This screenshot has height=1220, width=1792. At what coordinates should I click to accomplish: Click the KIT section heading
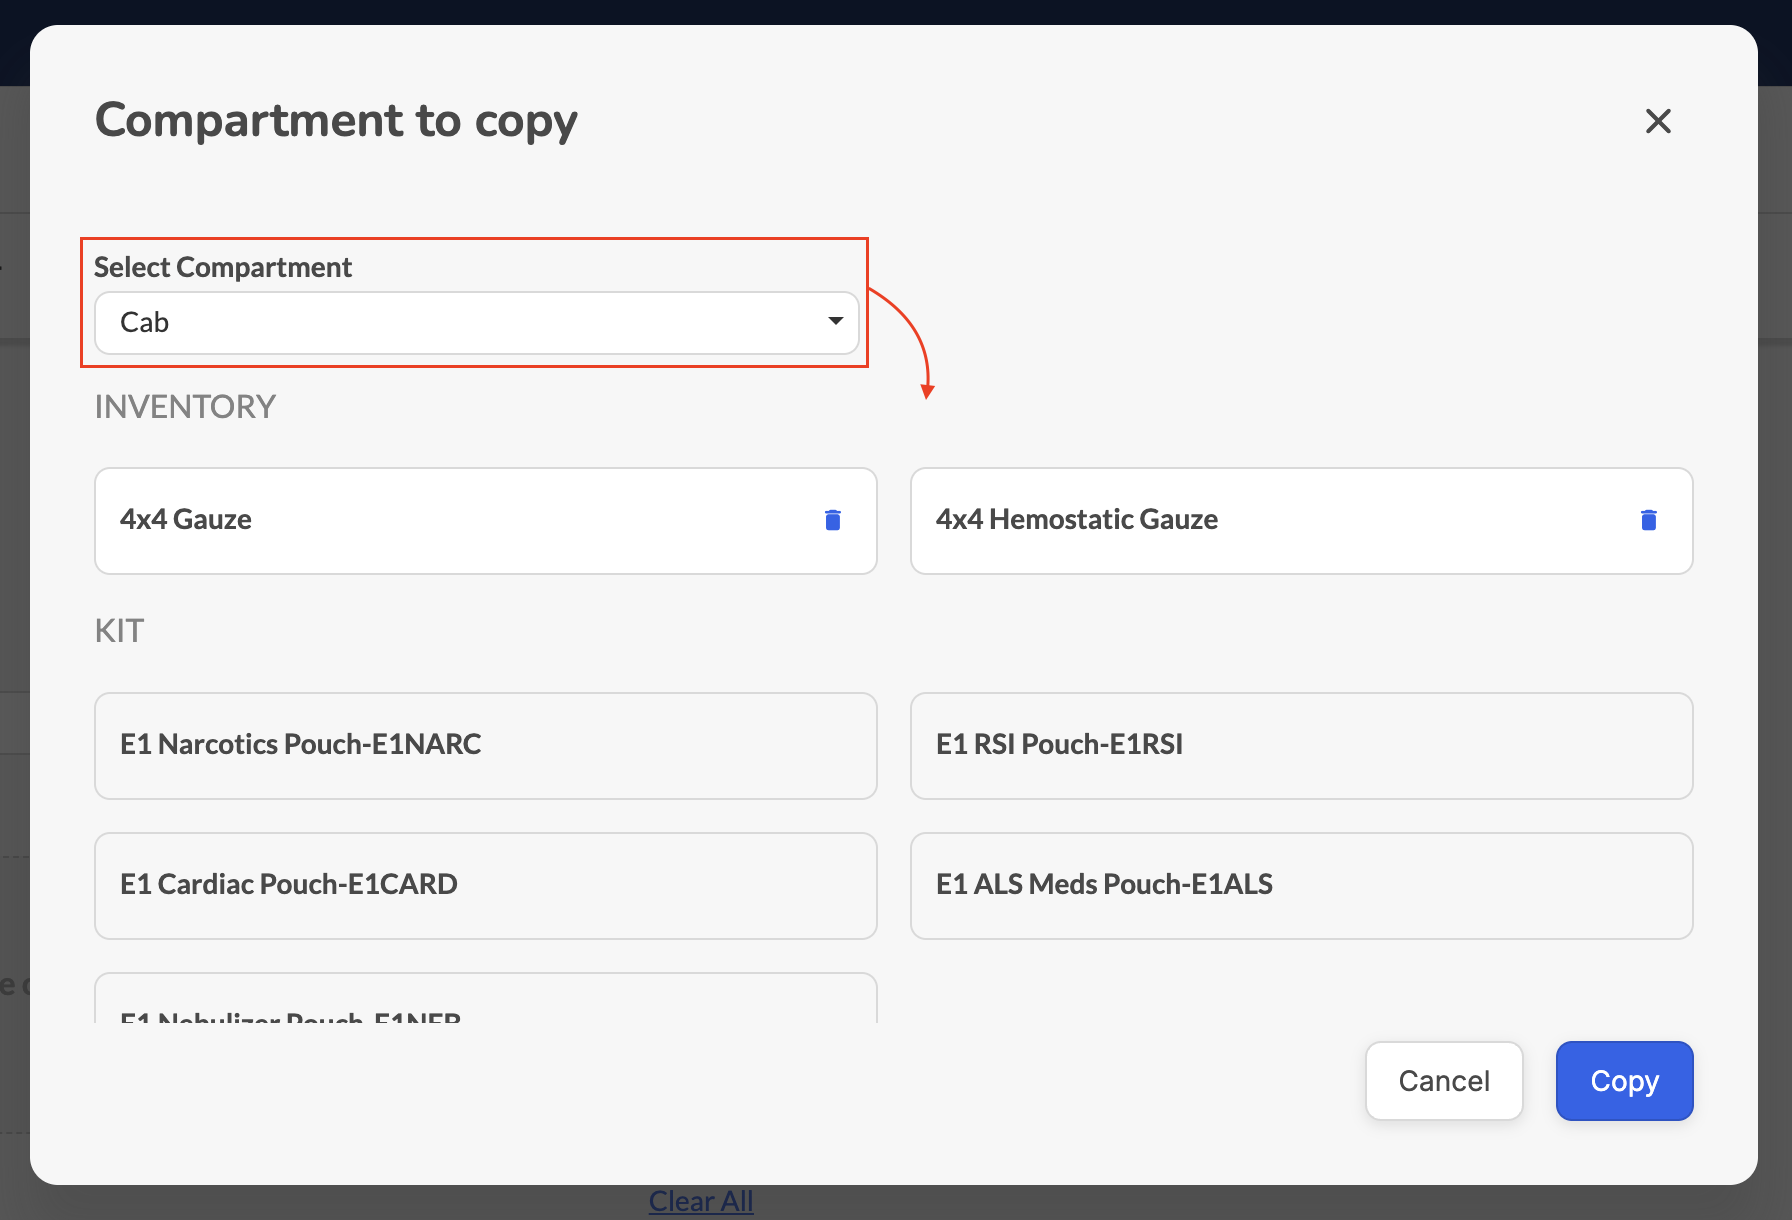[x=119, y=631]
